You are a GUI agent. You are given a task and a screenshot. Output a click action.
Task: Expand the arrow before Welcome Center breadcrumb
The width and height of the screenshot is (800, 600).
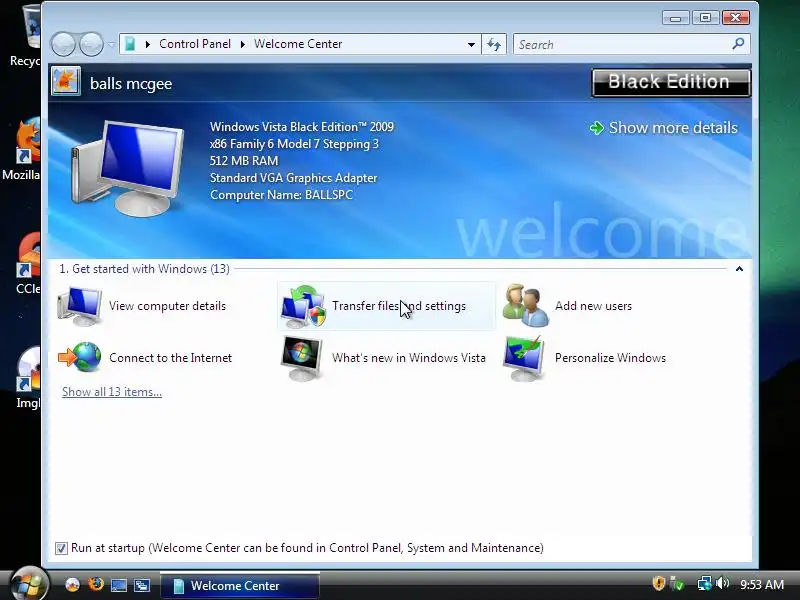point(243,44)
